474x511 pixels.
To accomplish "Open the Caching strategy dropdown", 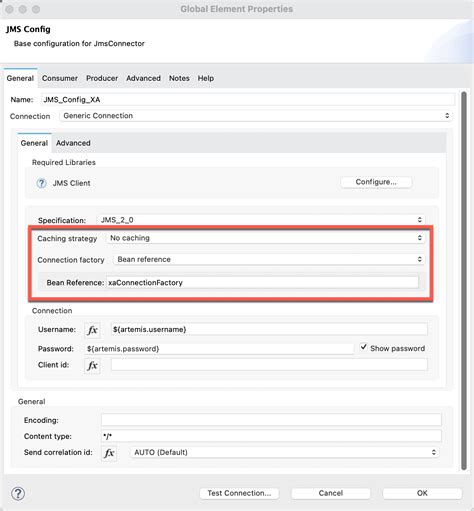I will (x=265, y=238).
